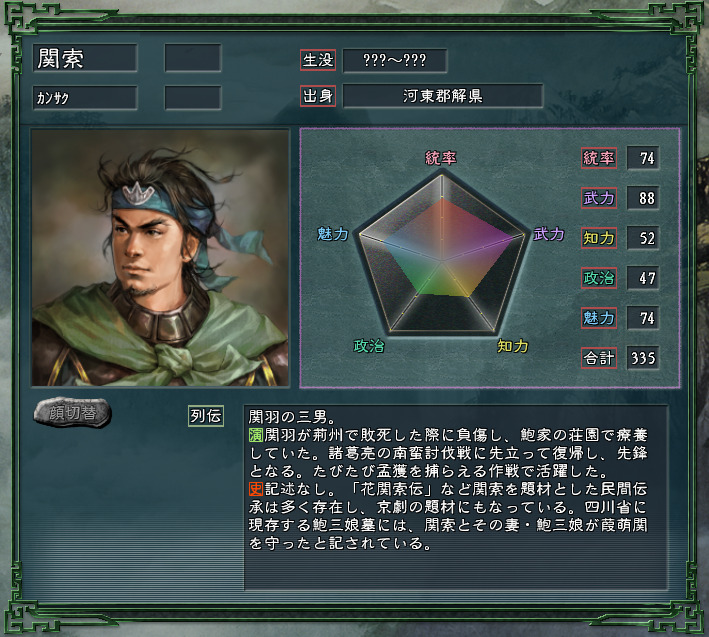Screen dimensions: 709x637
Task: Click the 武力 value 88 box
Action: [643, 198]
